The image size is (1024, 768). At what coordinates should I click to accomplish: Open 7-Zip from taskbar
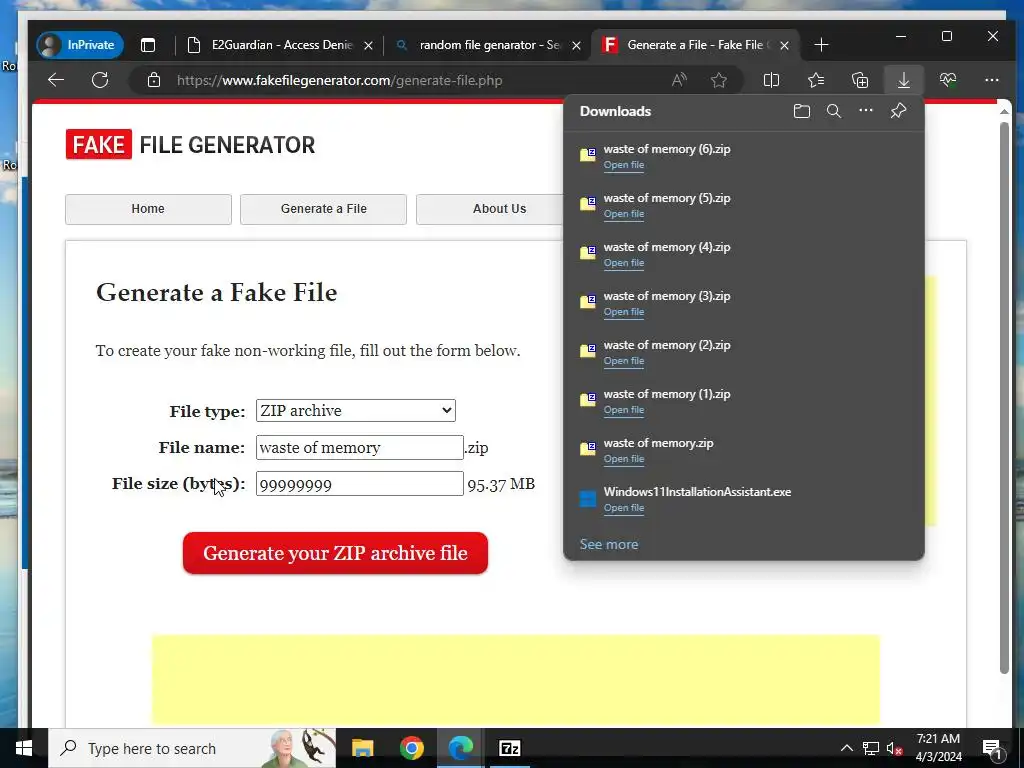click(x=509, y=748)
